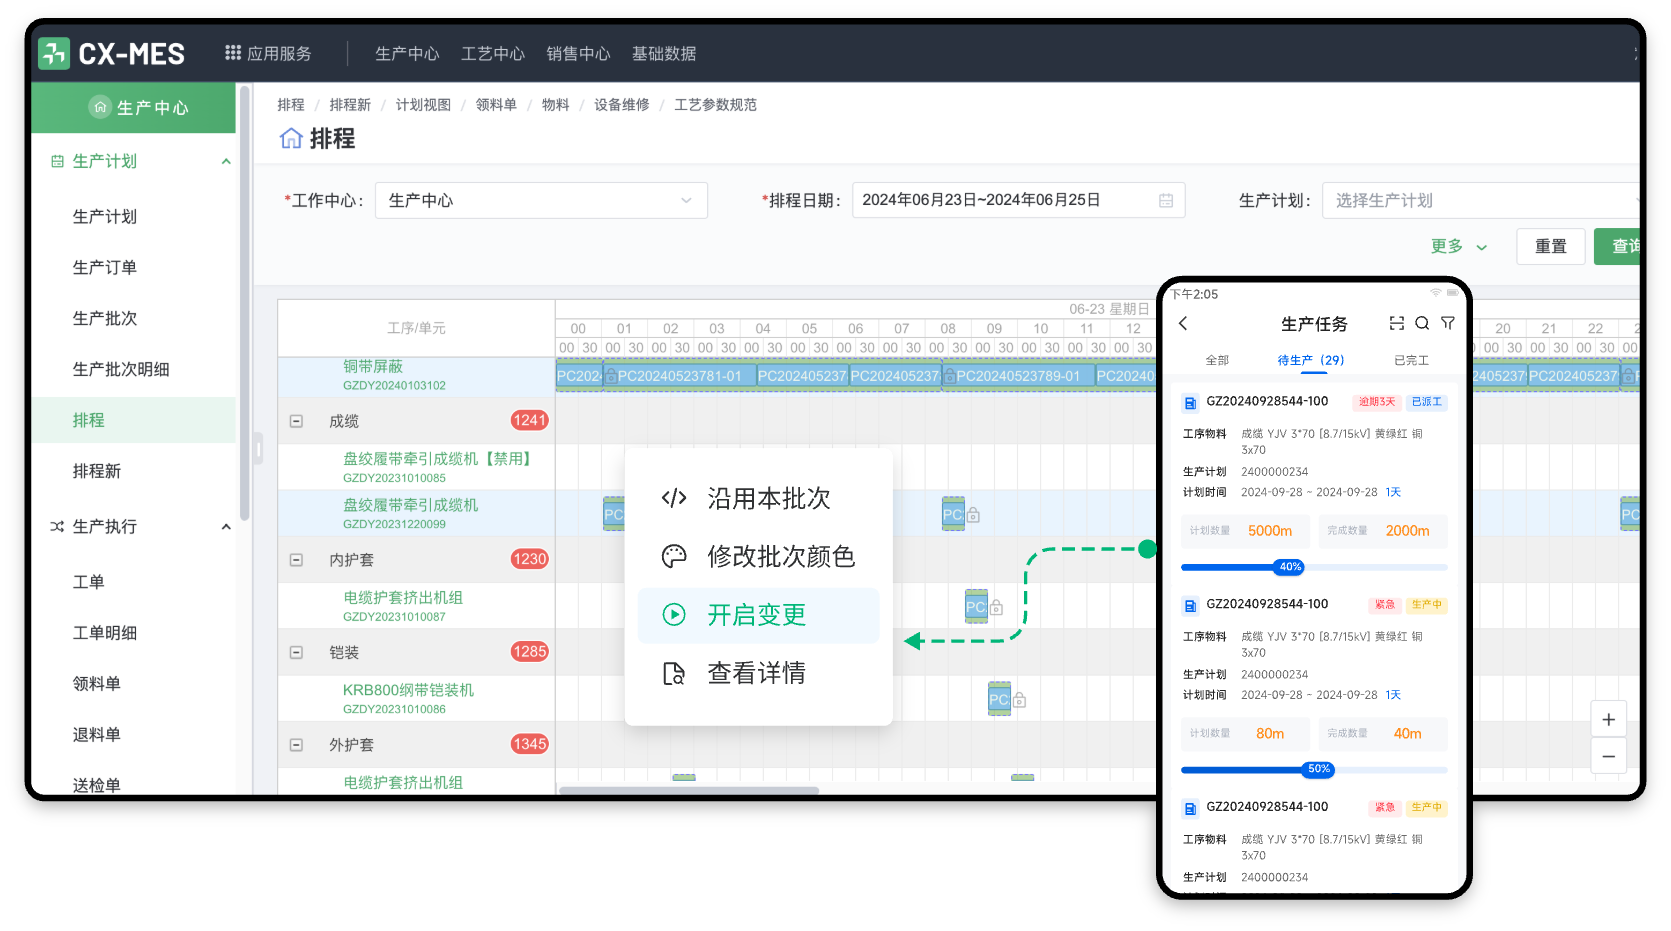Image resolution: width=1671 pixels, height=931 pixels.
Task: Tap document icon of first GZ20240928544-100 card
Action: click(1190, 403)
